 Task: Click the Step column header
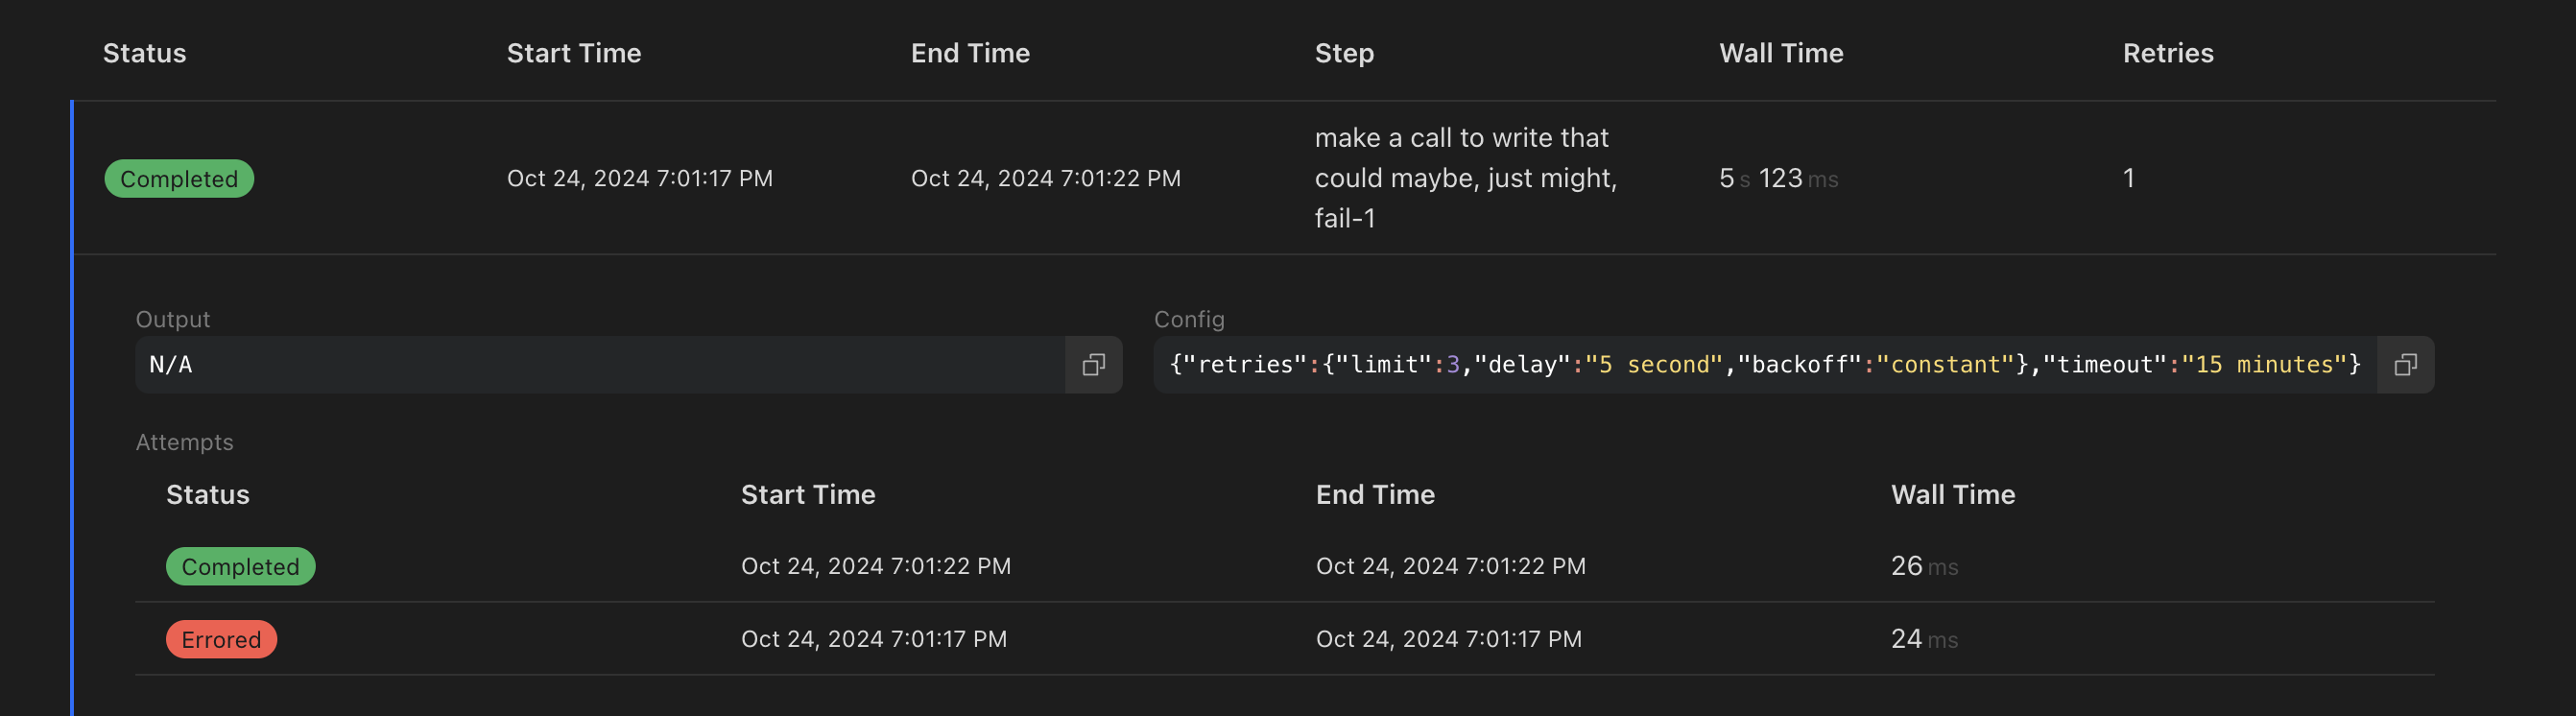coord(1344,53)
